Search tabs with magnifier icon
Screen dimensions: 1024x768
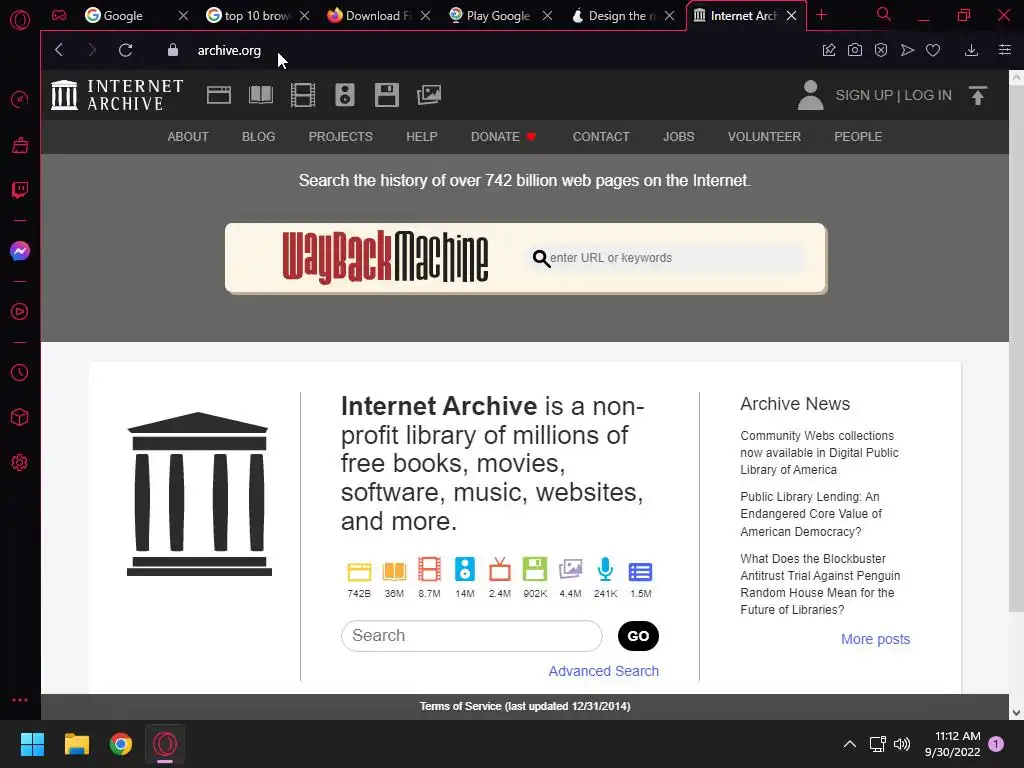coord(884,14)
